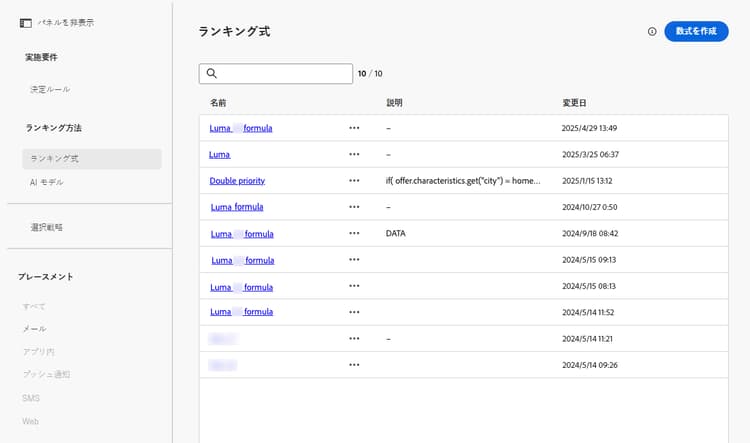Viewport: 750px width, 443px height.
Task: Click the 数式を作成 button
Action: 696,32
